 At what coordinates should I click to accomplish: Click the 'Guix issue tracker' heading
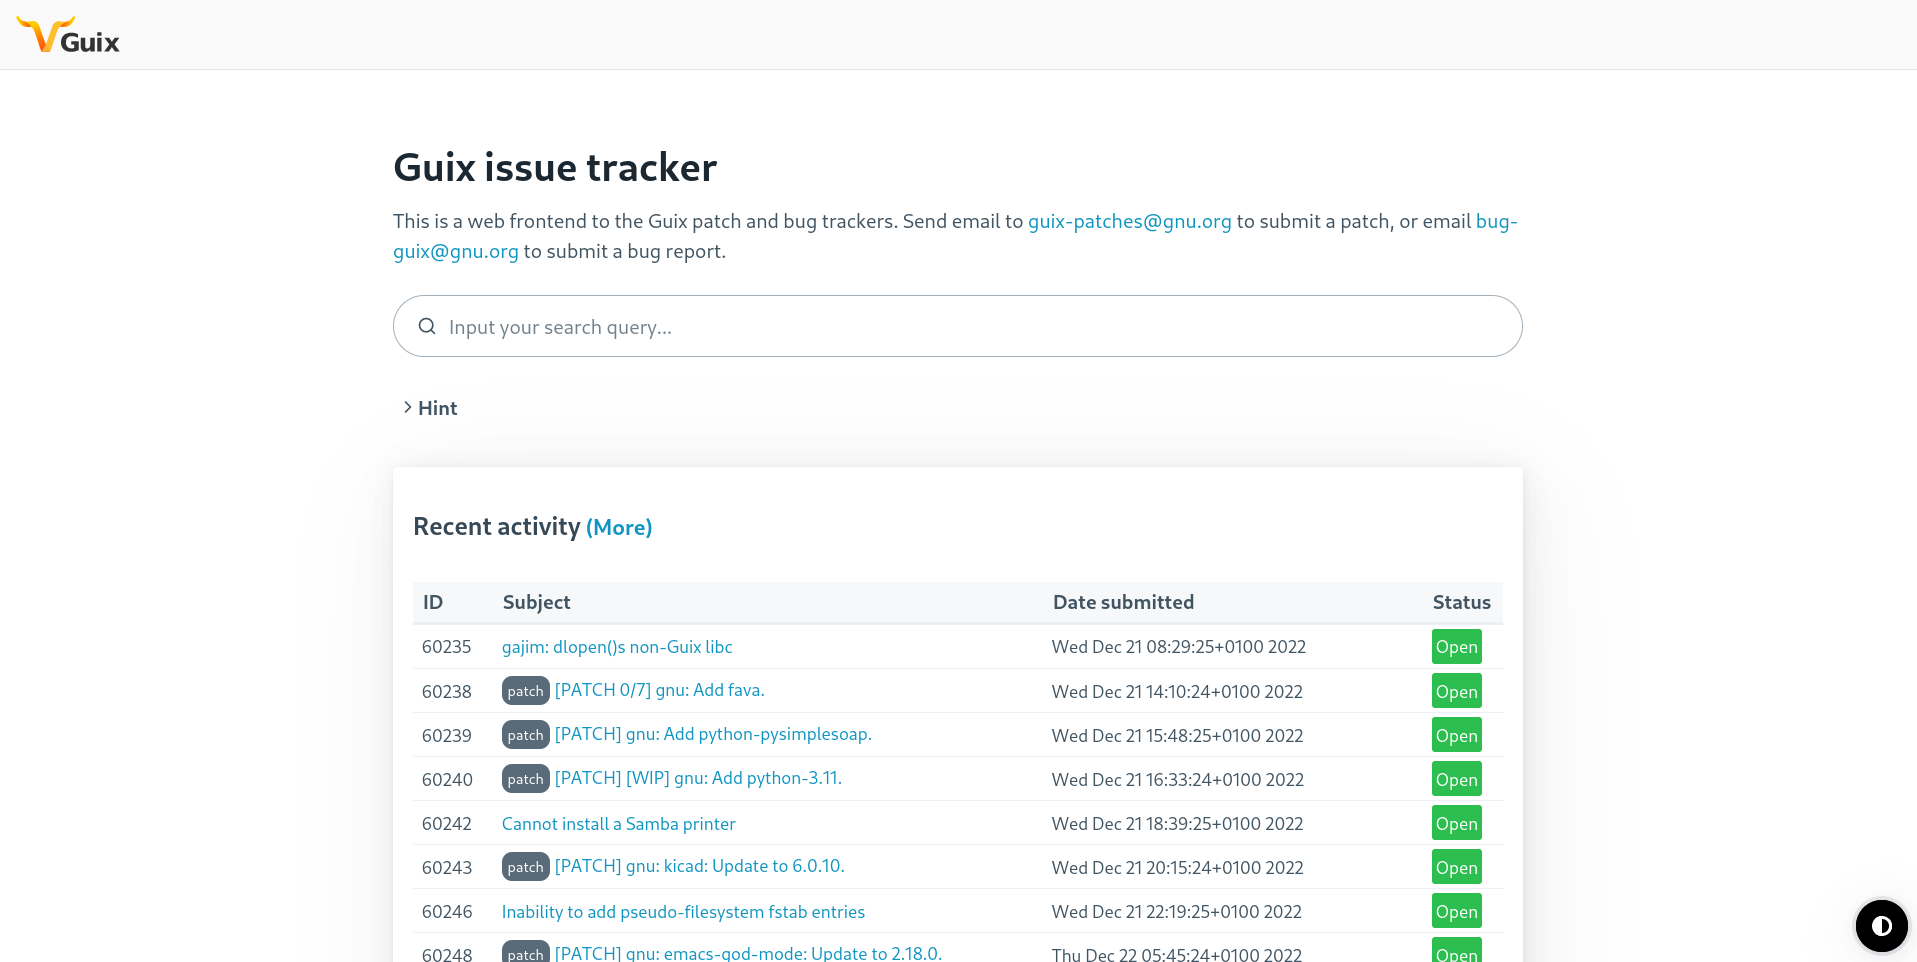pos(555,167)
